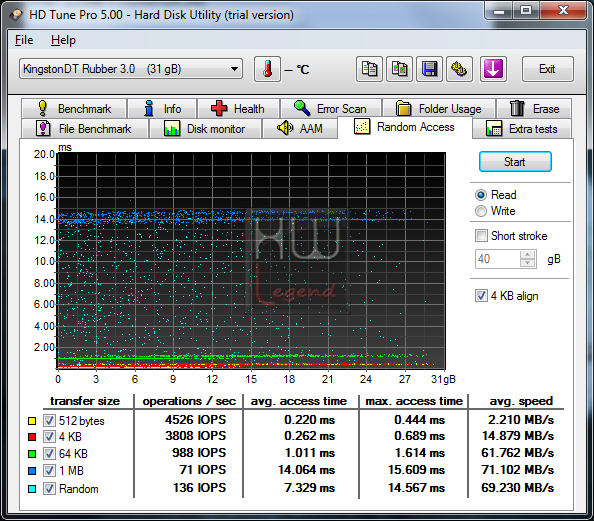
Task: Select the Write radio option
Action: pyautogui.click(x=495, y=211)
